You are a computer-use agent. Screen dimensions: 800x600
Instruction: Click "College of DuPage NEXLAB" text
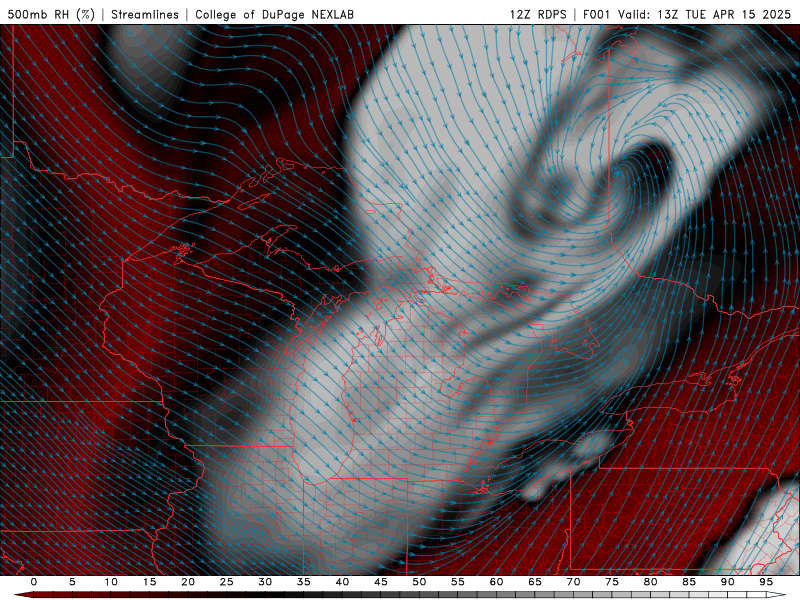pos(274,14)
